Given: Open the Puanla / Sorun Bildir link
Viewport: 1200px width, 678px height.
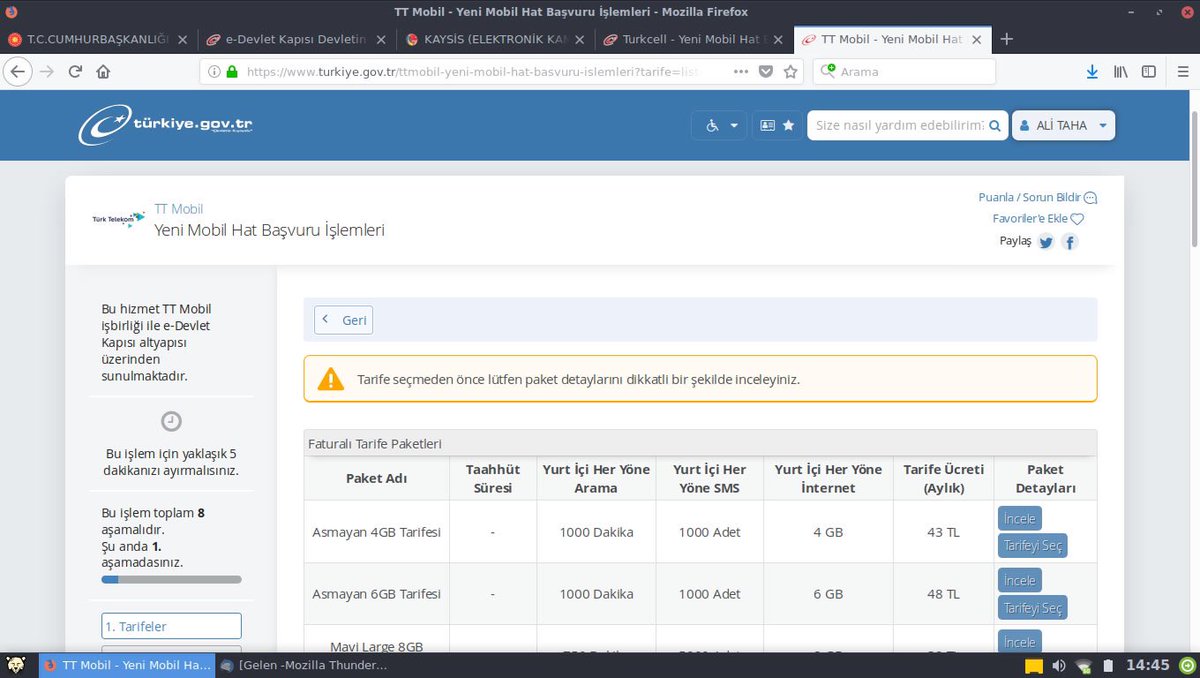Looking at the screenshot, I should [1038, 198].
